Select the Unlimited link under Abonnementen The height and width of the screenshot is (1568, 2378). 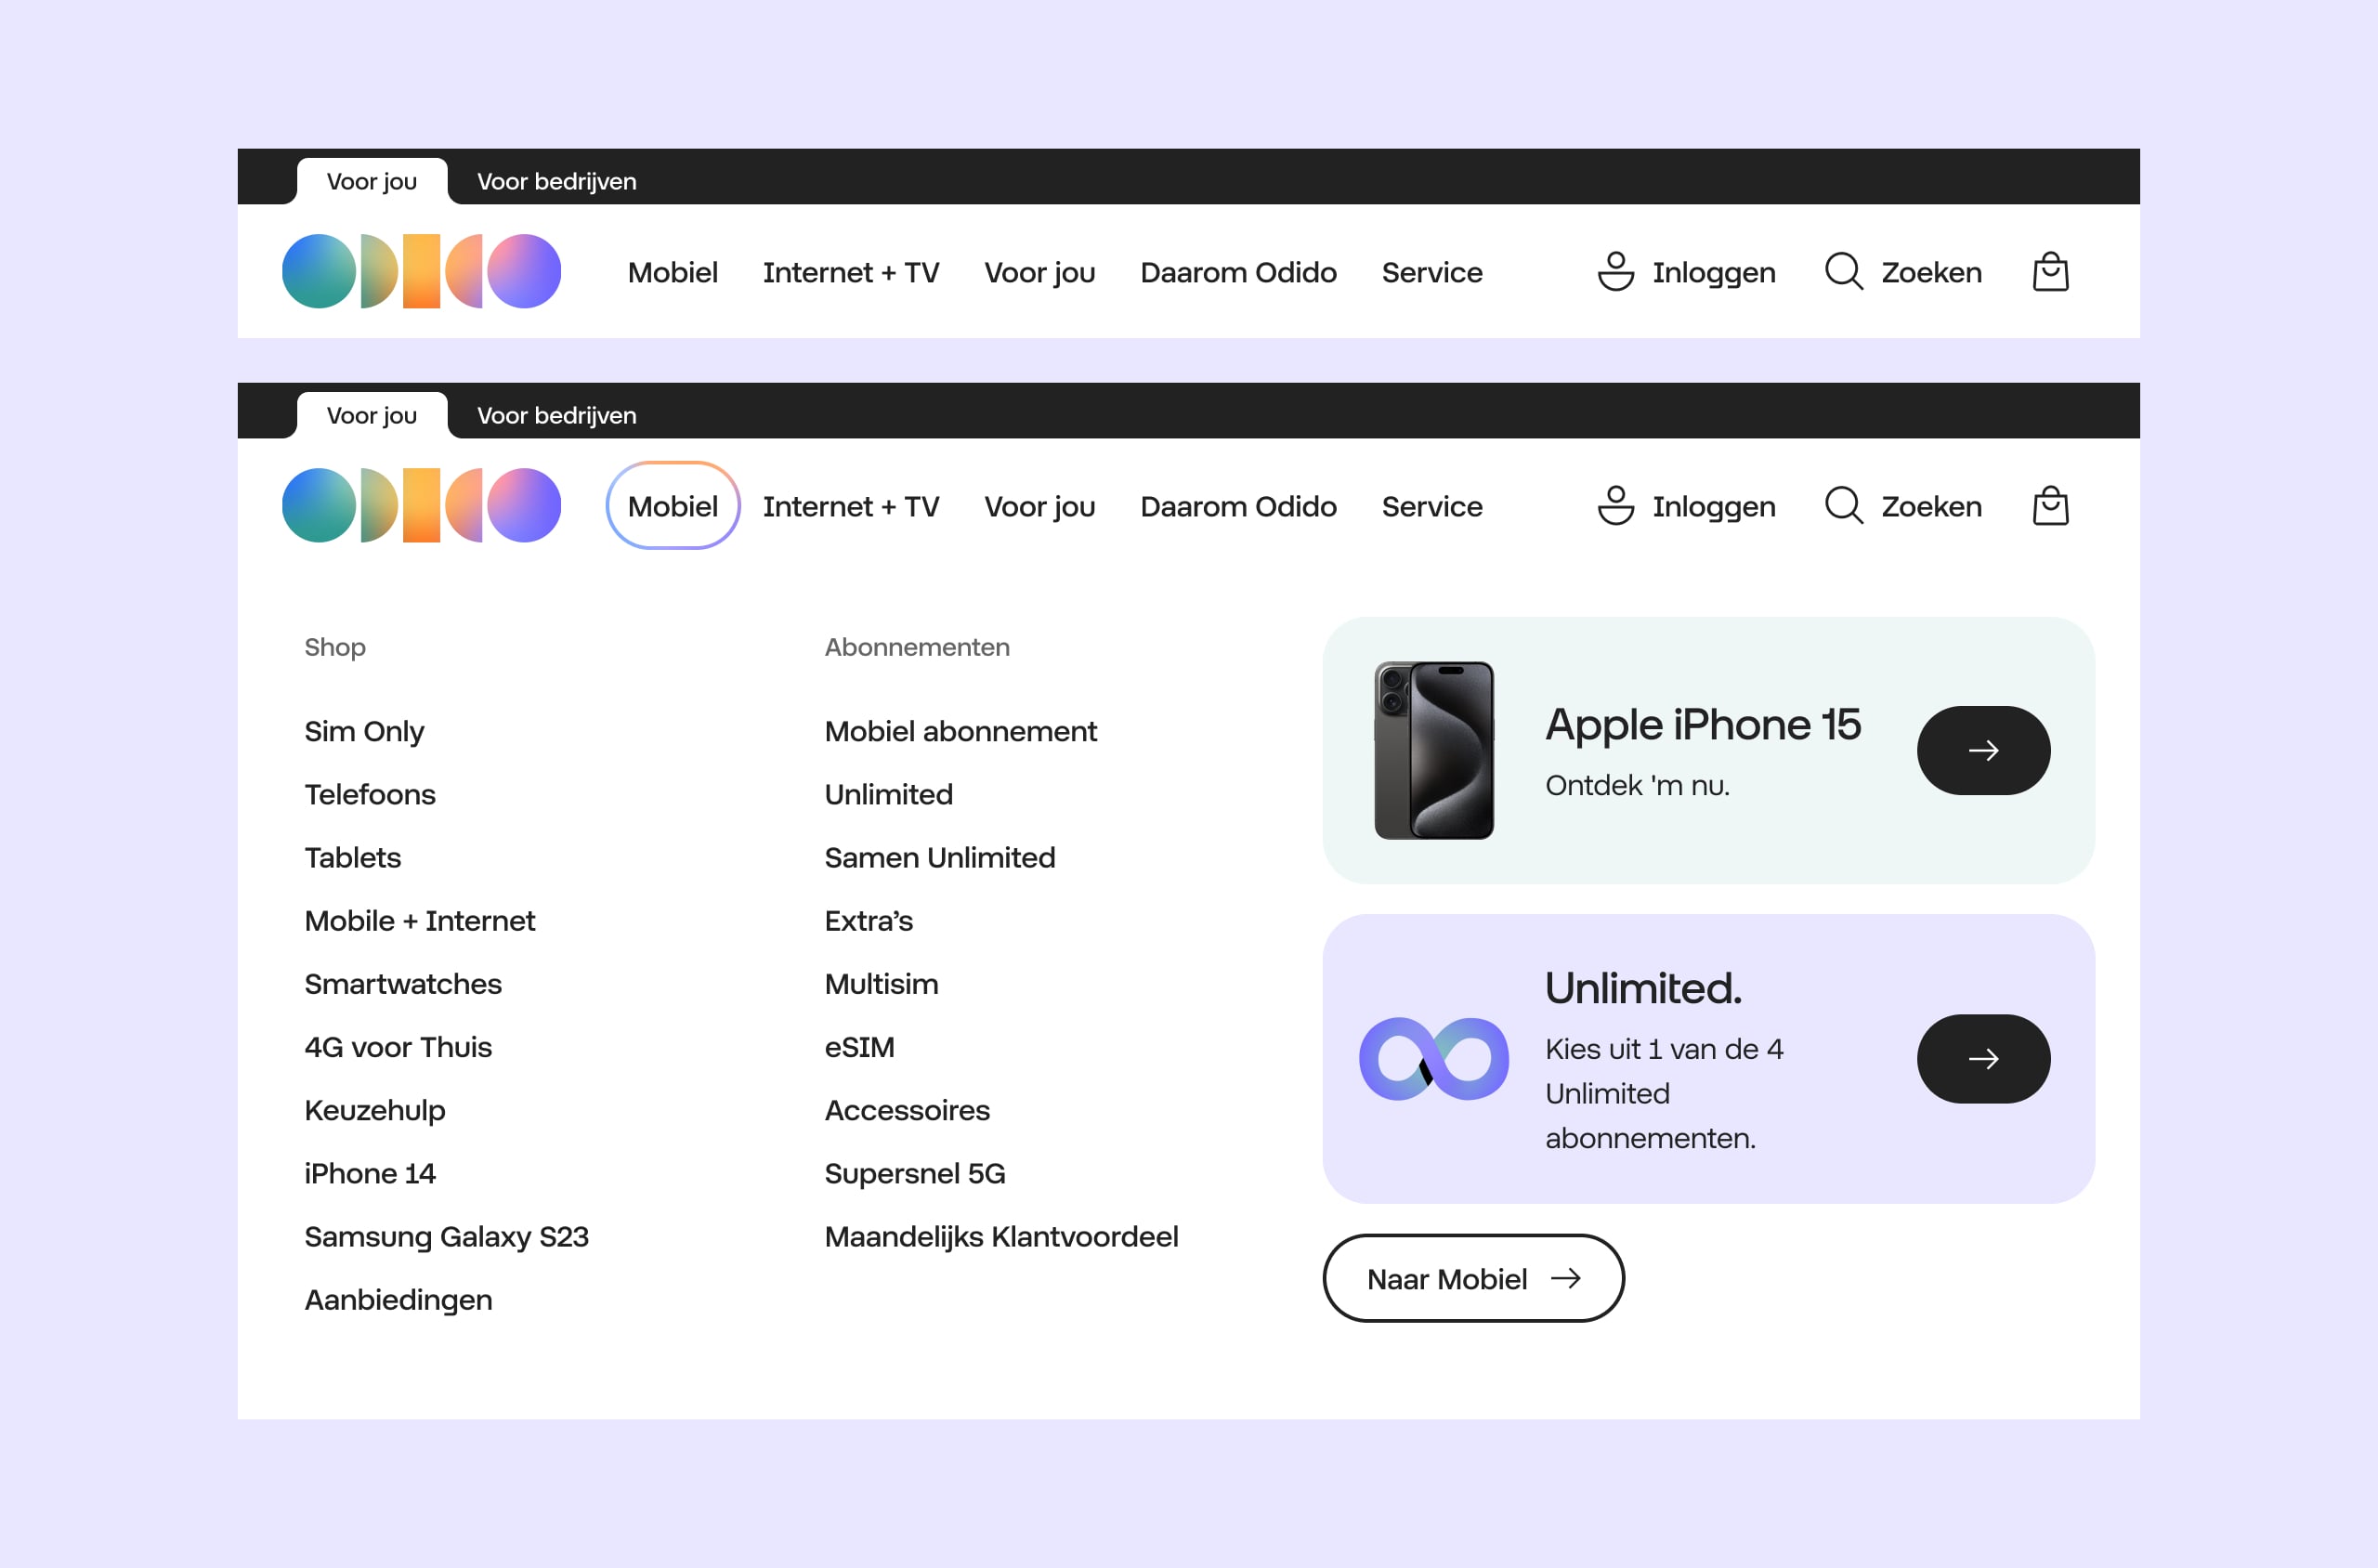(889, 794)
